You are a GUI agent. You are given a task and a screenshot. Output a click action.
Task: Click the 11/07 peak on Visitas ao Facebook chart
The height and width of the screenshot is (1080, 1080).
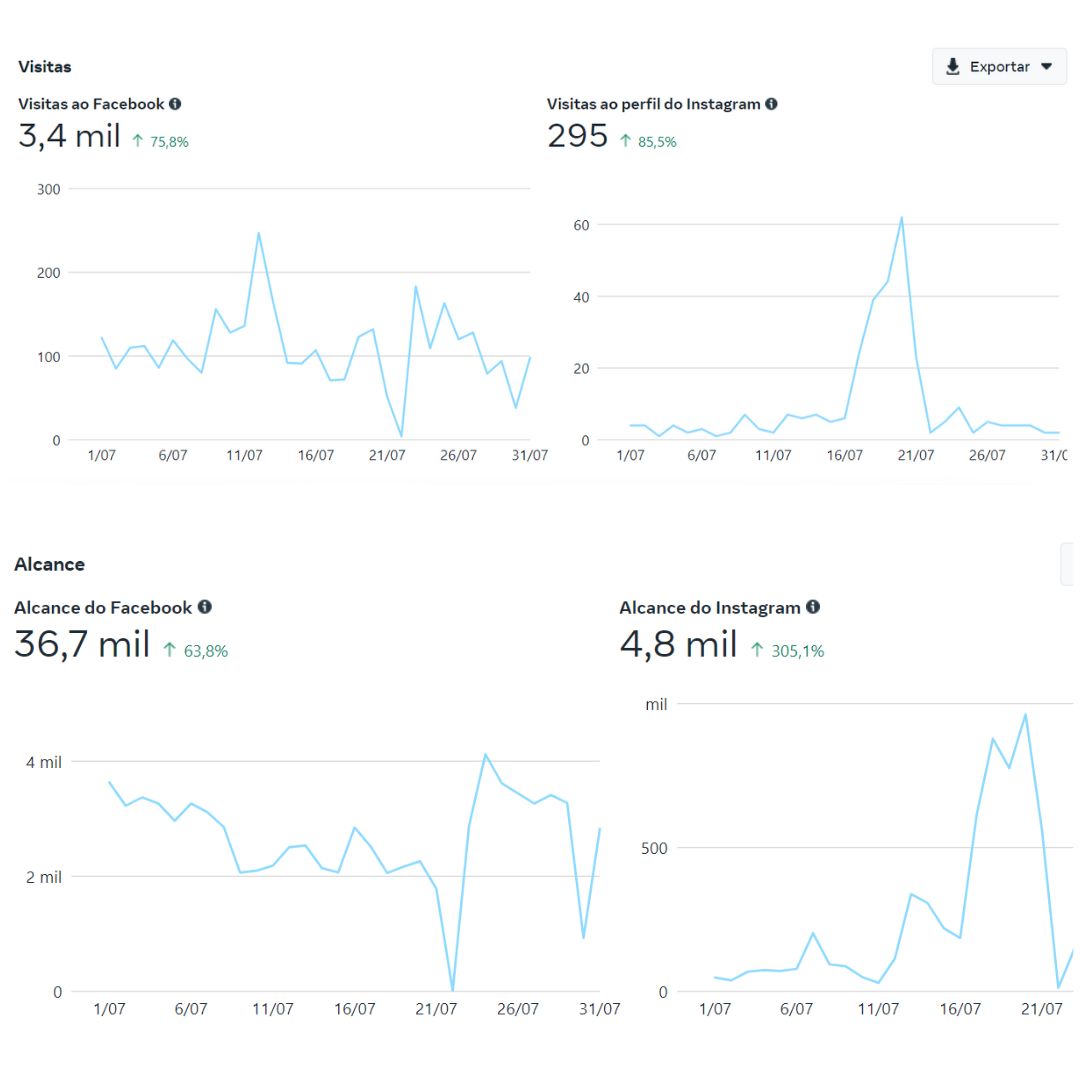(259, 233)
